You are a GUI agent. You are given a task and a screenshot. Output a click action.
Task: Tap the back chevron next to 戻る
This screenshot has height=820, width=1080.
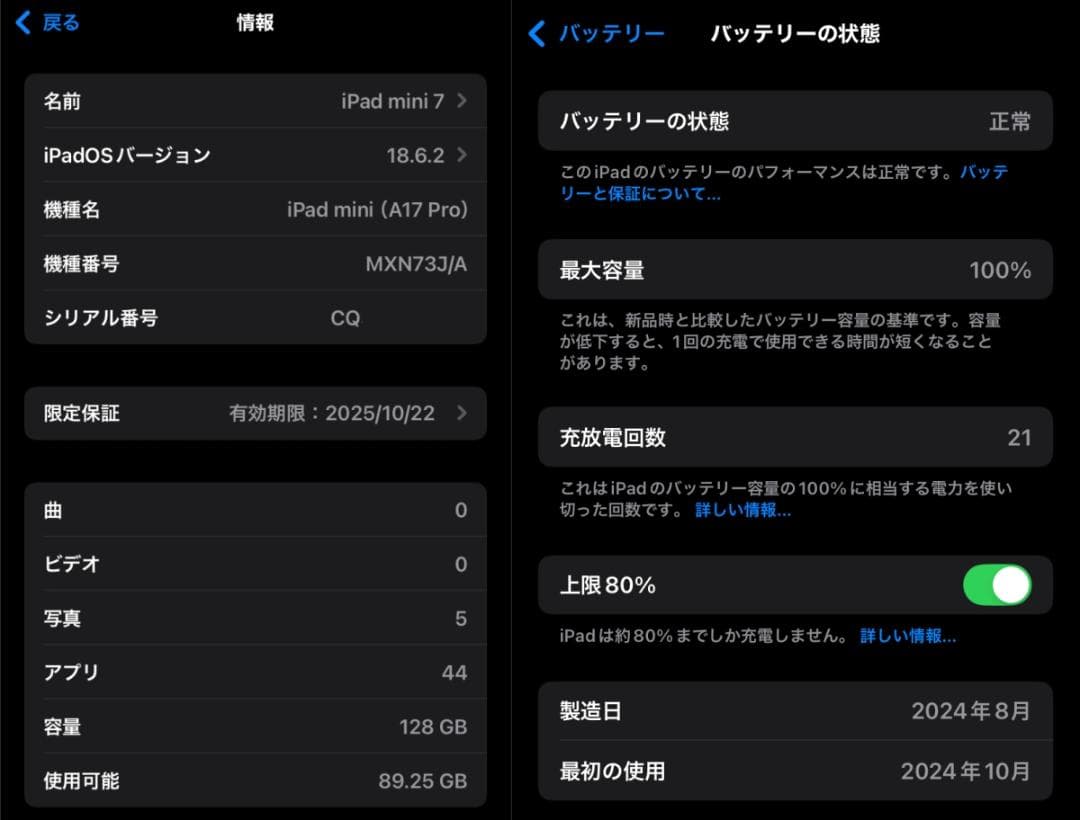[x=25, y=22]
